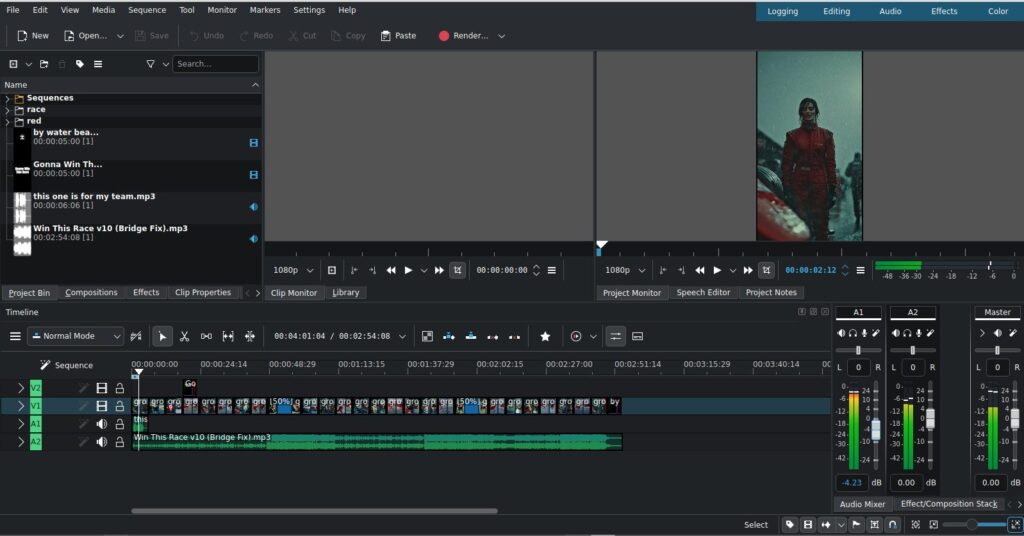1024x536 pixels.
Task: Switch to the Speech Editor tab
Action: pyautogui.click(x=703, y=293)
